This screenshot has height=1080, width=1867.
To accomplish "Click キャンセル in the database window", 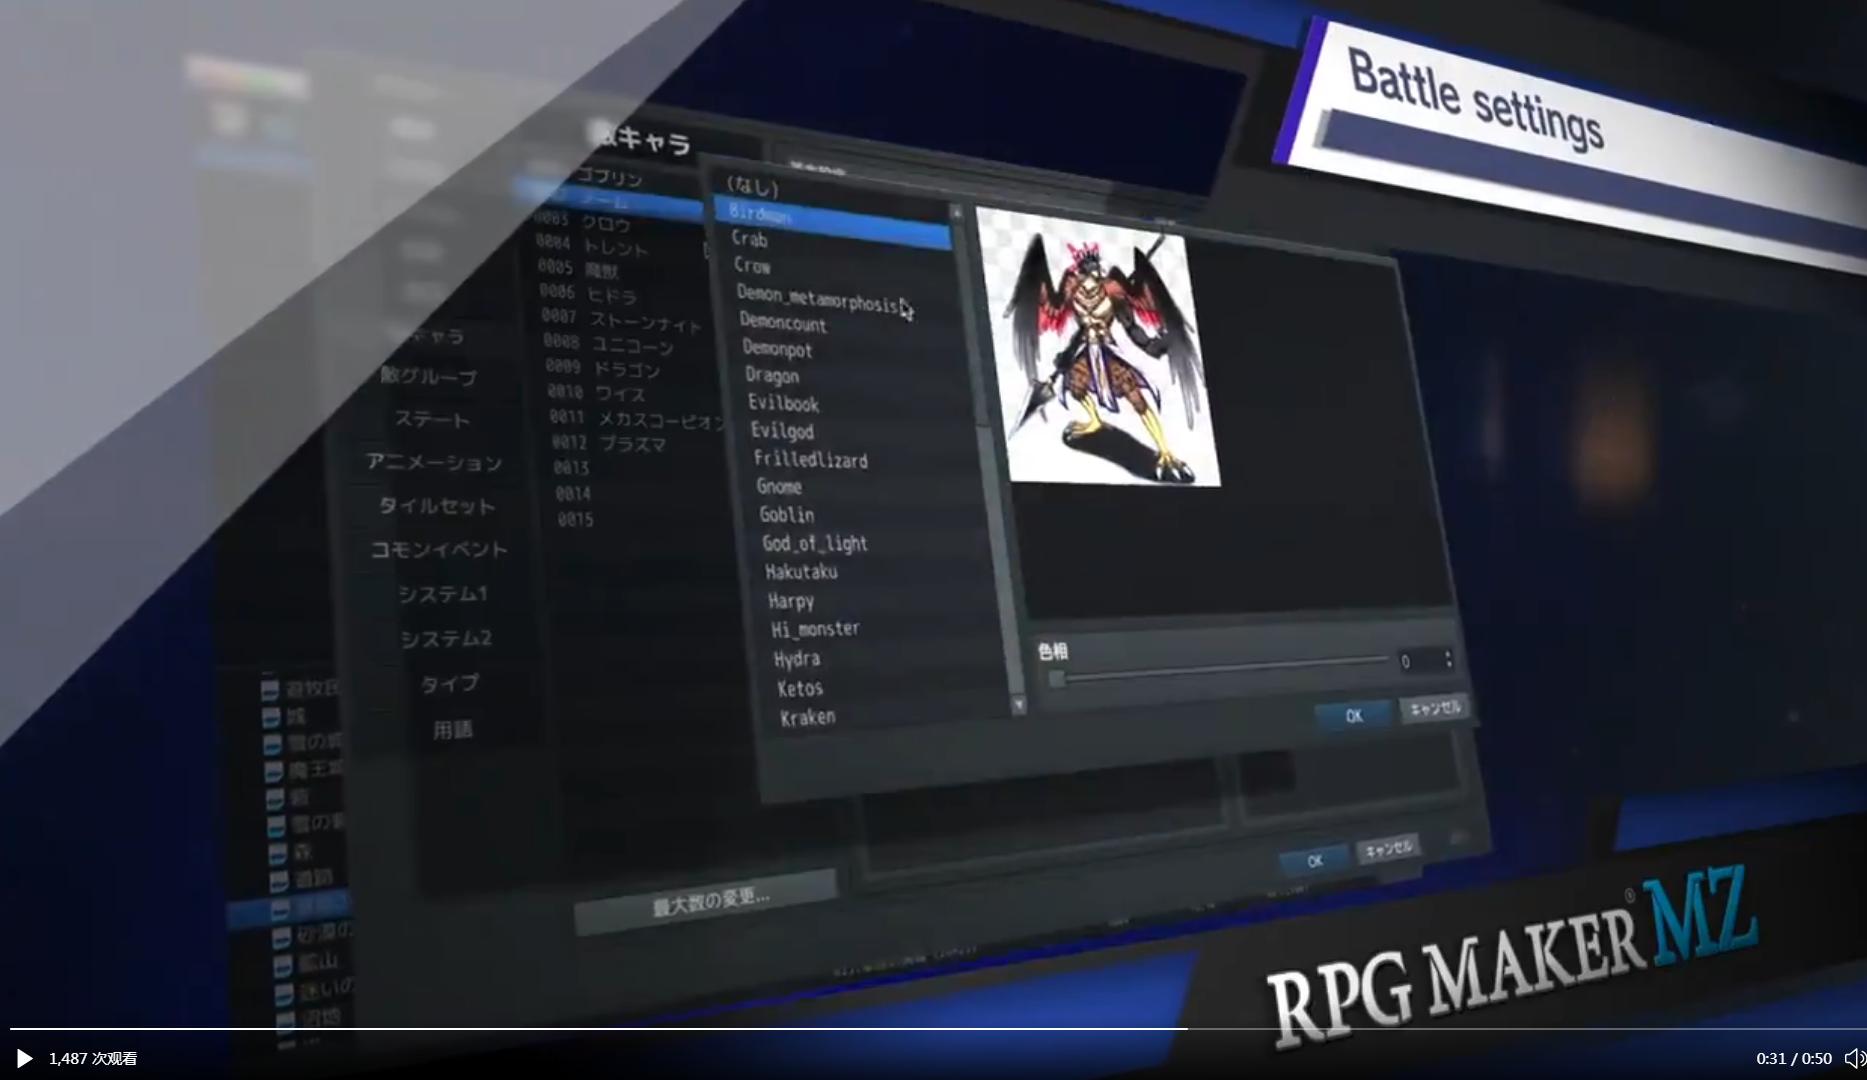I will click(x=1388, y=849).
